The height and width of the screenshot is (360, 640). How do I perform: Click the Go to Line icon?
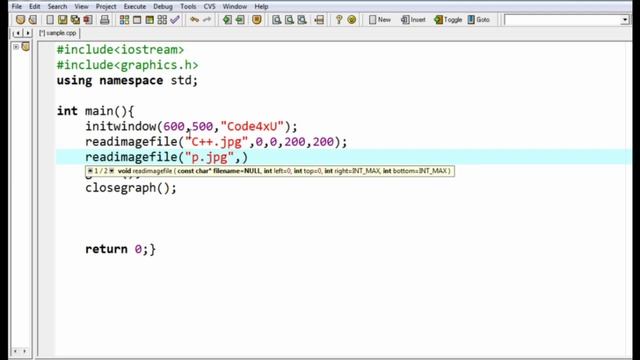click(319, 20)
